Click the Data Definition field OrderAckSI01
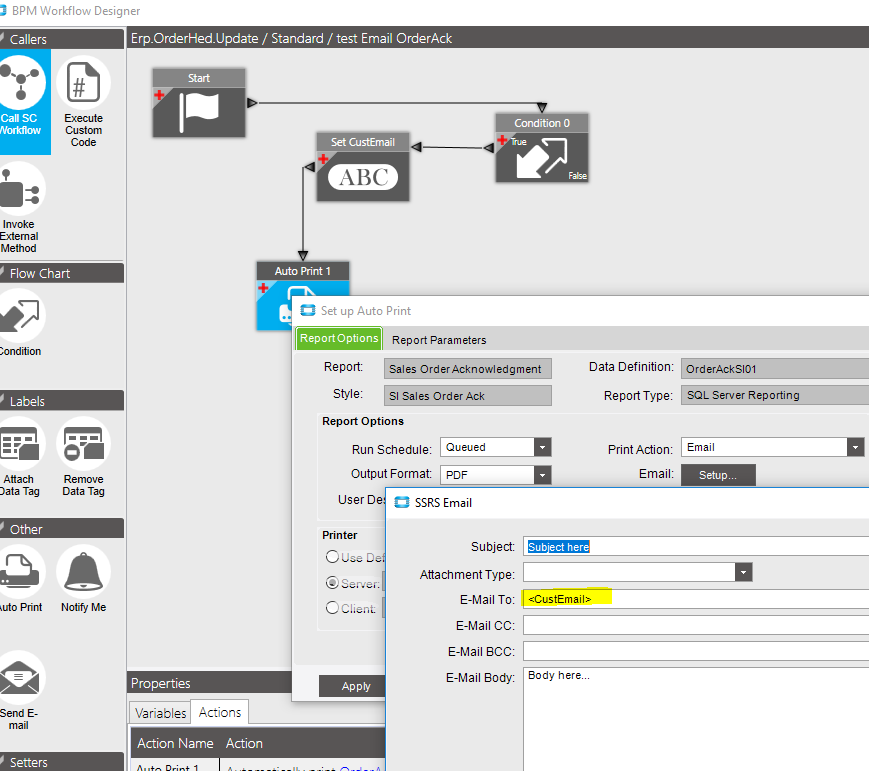This screenshot has width=869, height=771. [775, 369]
